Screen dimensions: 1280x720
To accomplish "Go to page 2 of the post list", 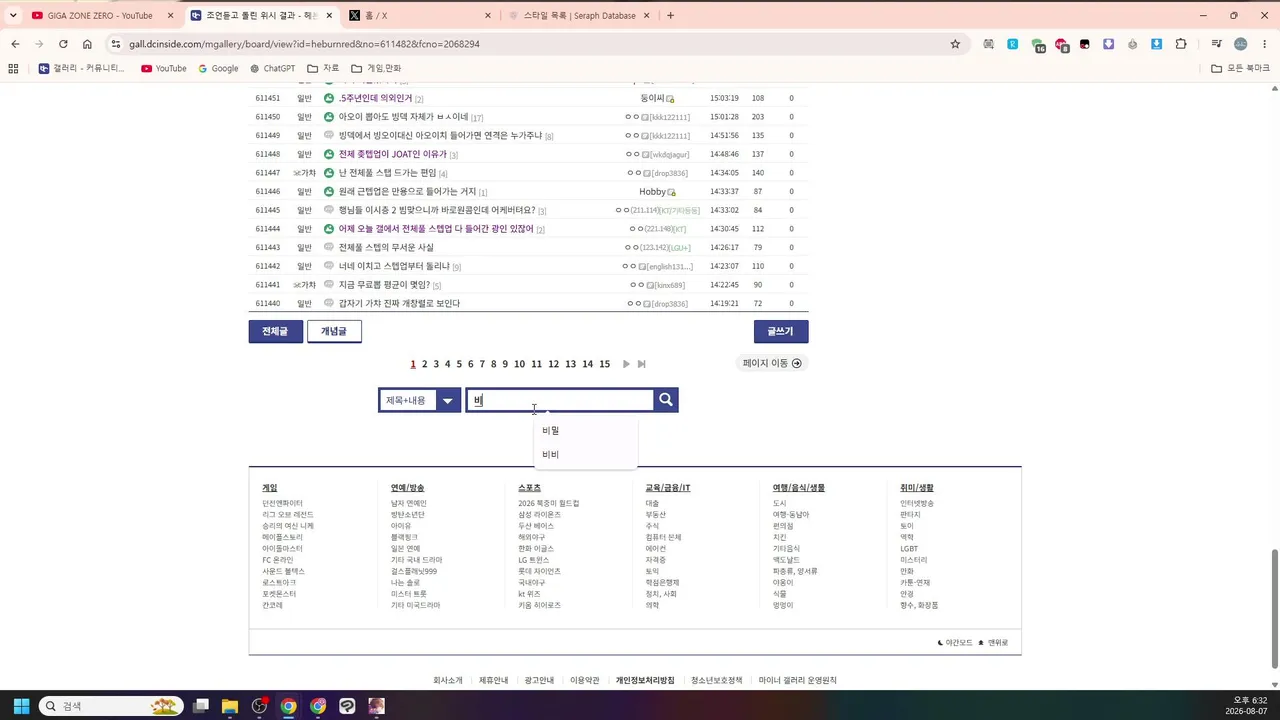I will (x=424, y=364).
